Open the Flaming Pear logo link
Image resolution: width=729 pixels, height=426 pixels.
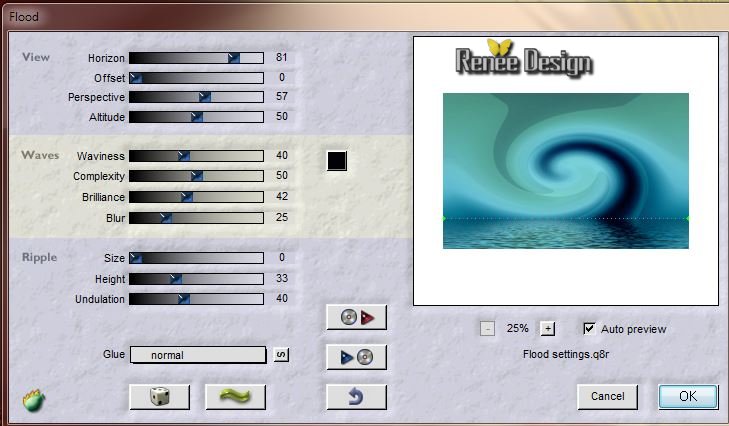[x=33, y=400]
